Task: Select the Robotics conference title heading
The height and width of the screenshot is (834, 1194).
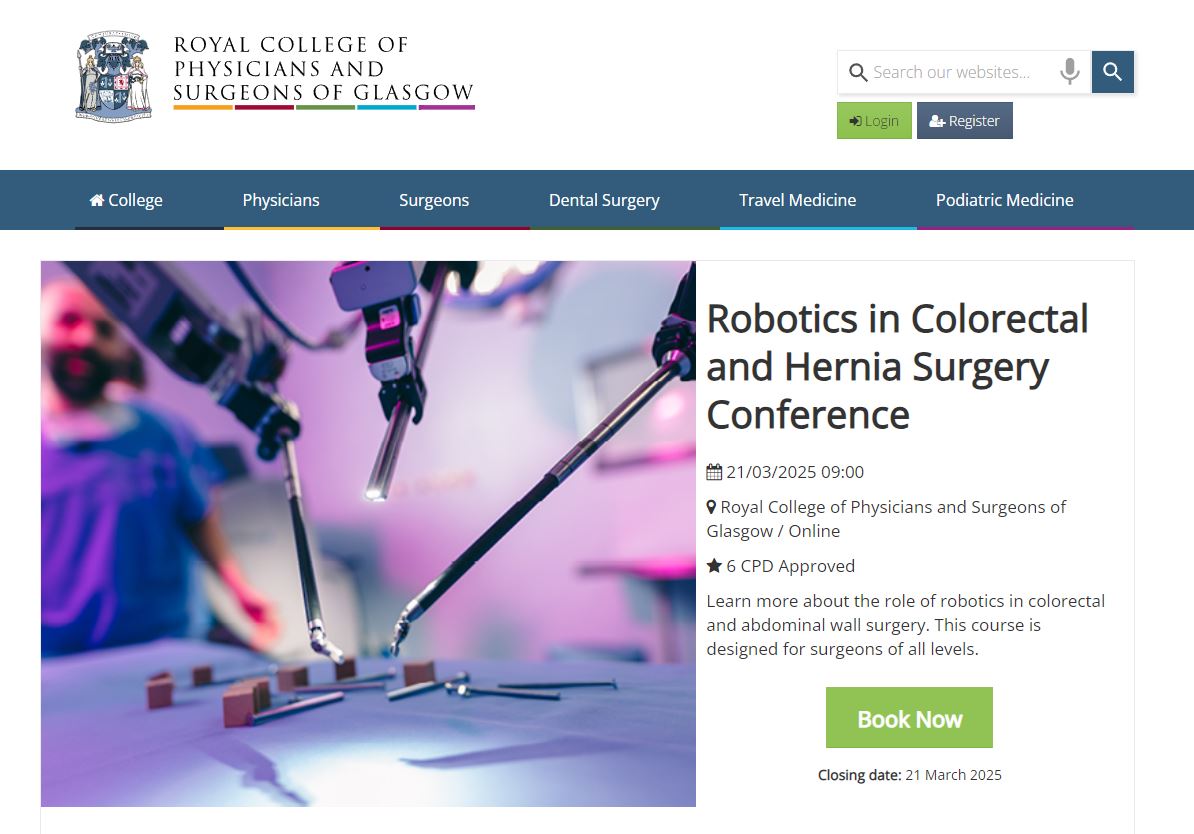Action: pos(897,367)
